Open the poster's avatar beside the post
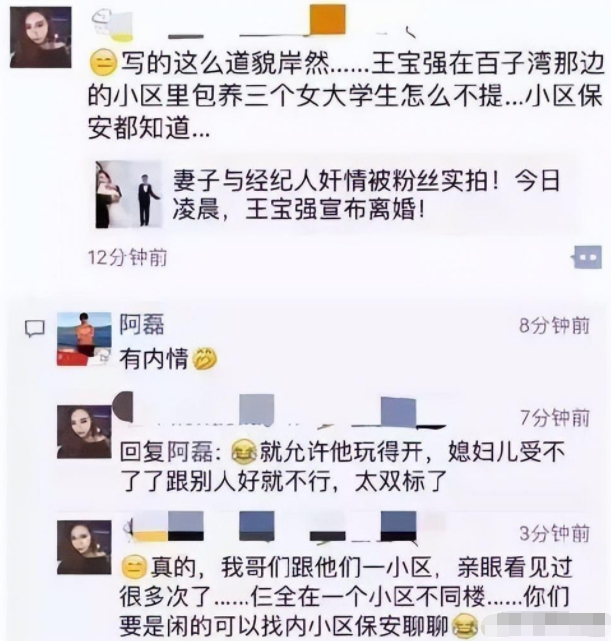Image resolution: width=611 pixels, height=641 pixels. 41,37
